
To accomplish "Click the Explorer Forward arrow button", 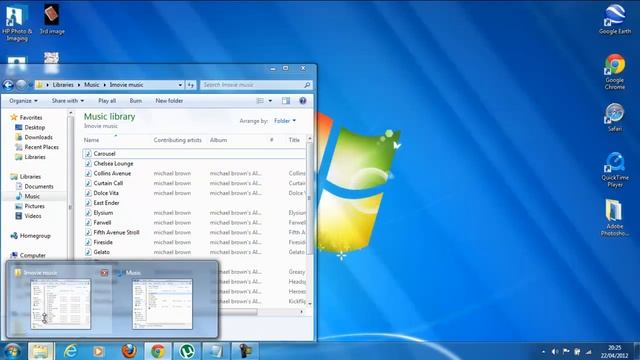I will 21,85.
